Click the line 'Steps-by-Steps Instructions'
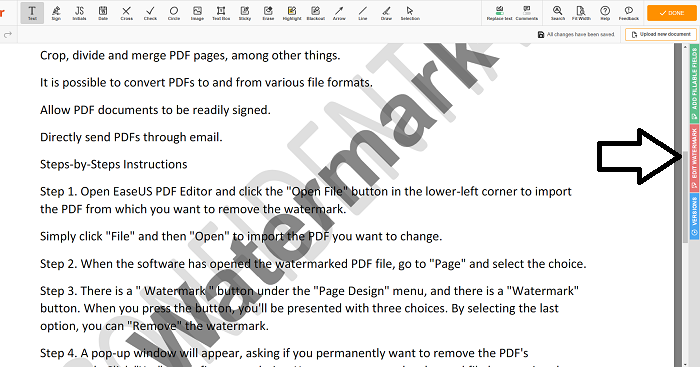The height and width of the screenshot is (367, 700). (113, 164)
